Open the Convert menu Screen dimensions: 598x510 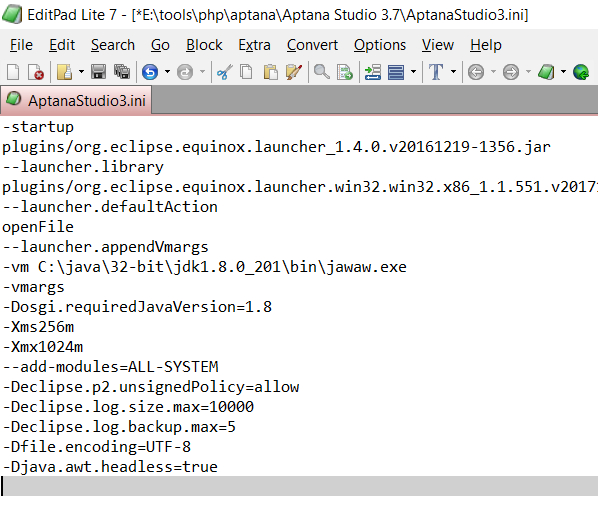tap(312, 45)
